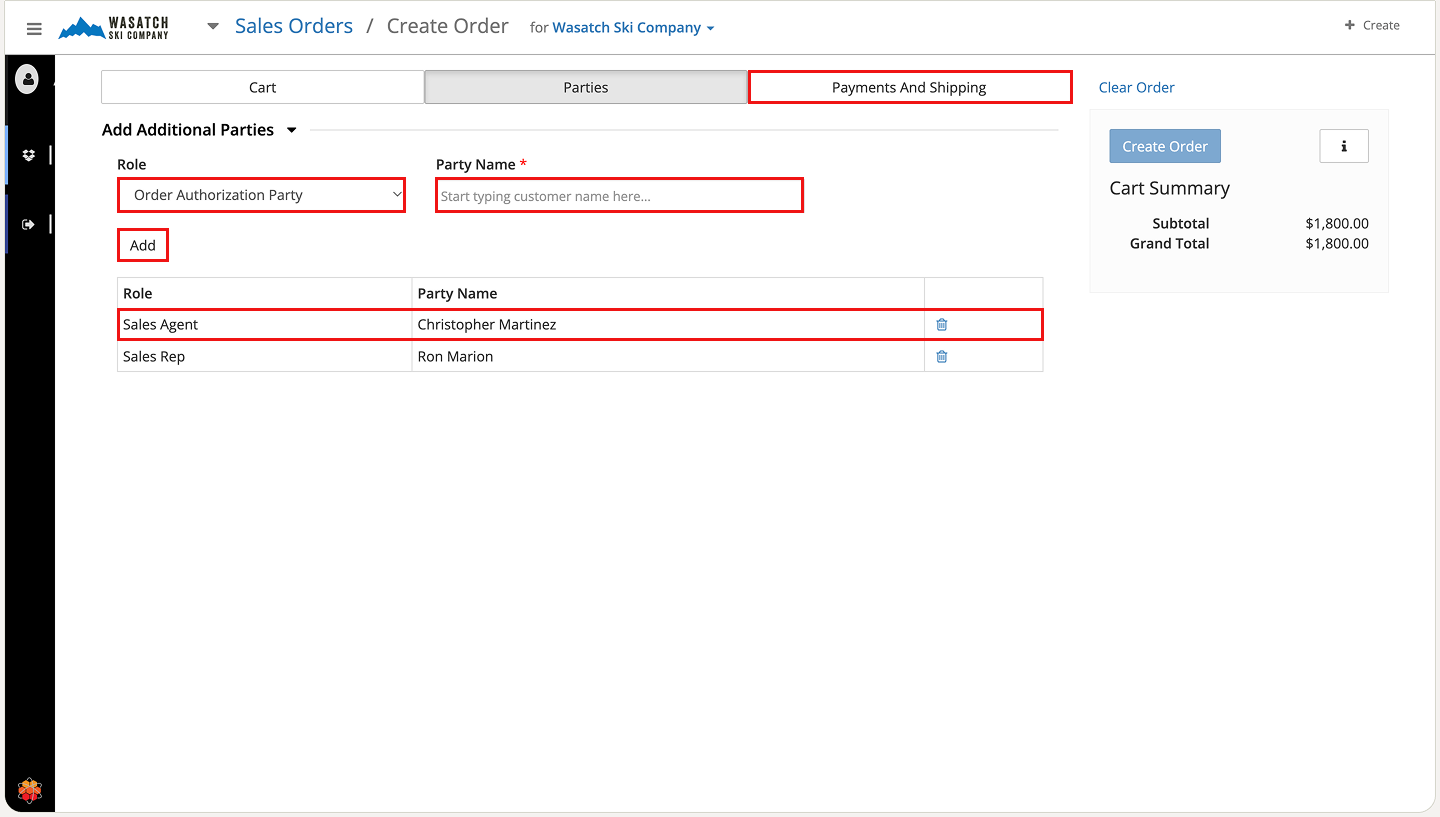
Task: Click the orange hexagon logo at sidebar bottom
Action: [30, 790]
